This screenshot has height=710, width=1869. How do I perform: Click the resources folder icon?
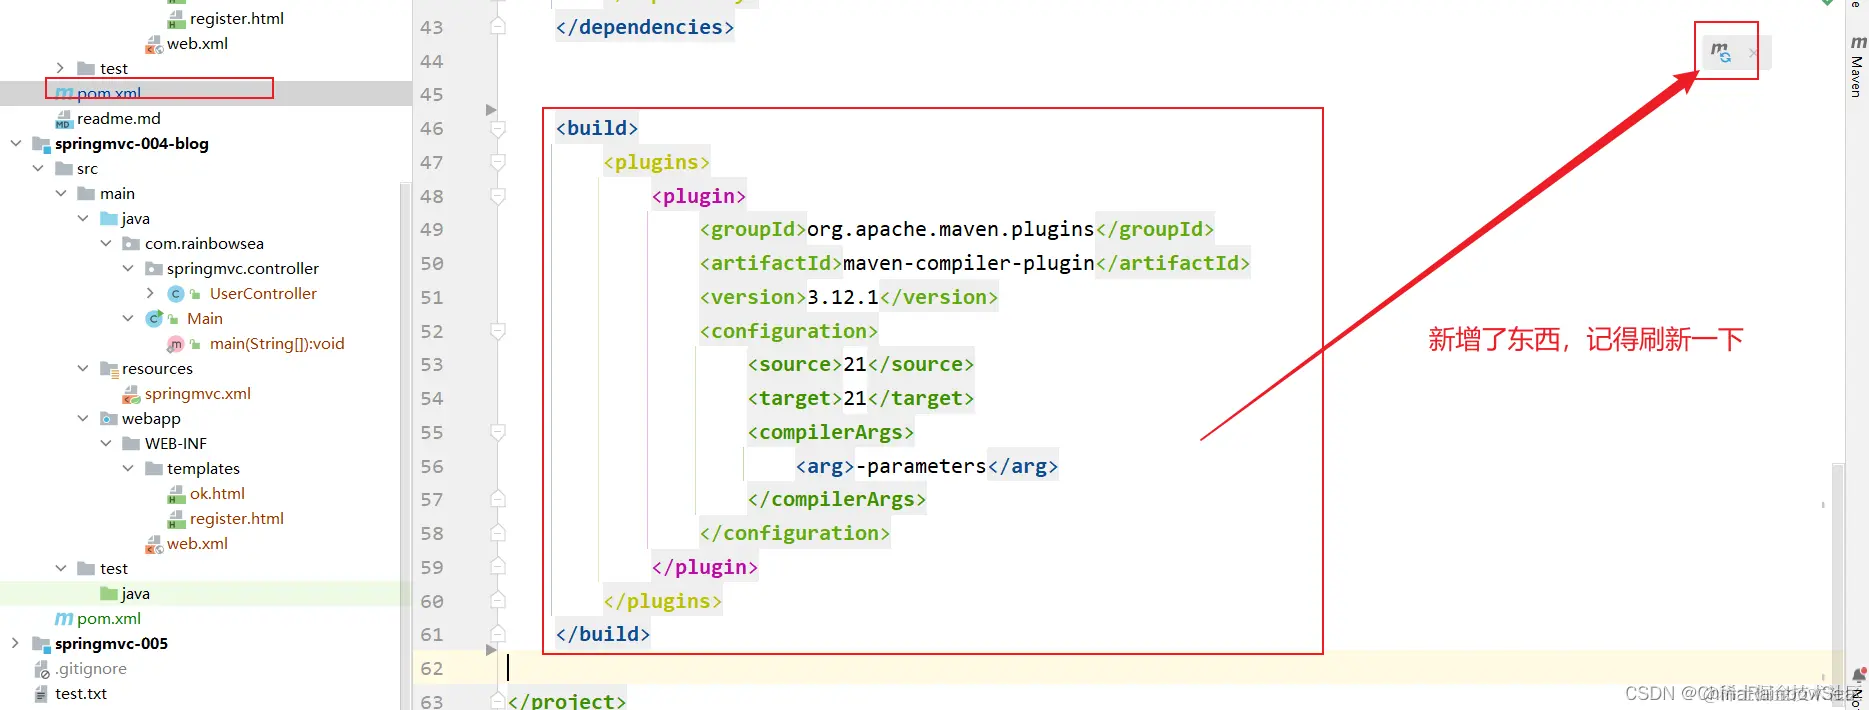tap(109, 368)
